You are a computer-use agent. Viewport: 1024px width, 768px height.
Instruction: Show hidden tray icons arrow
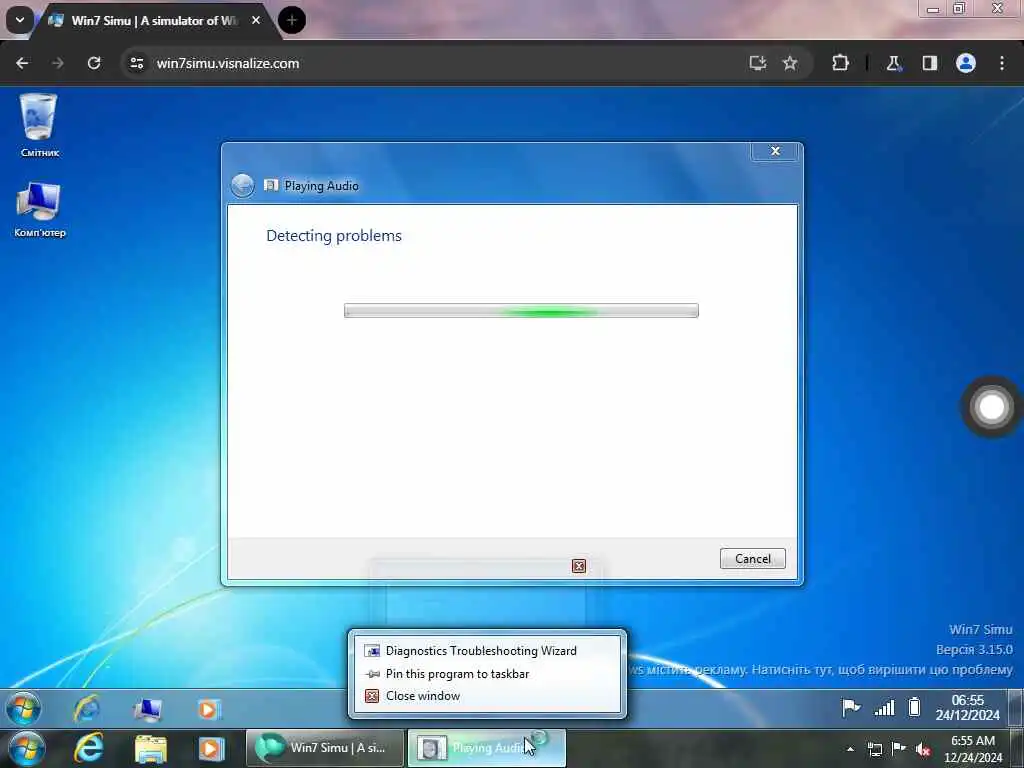[850, 749]
